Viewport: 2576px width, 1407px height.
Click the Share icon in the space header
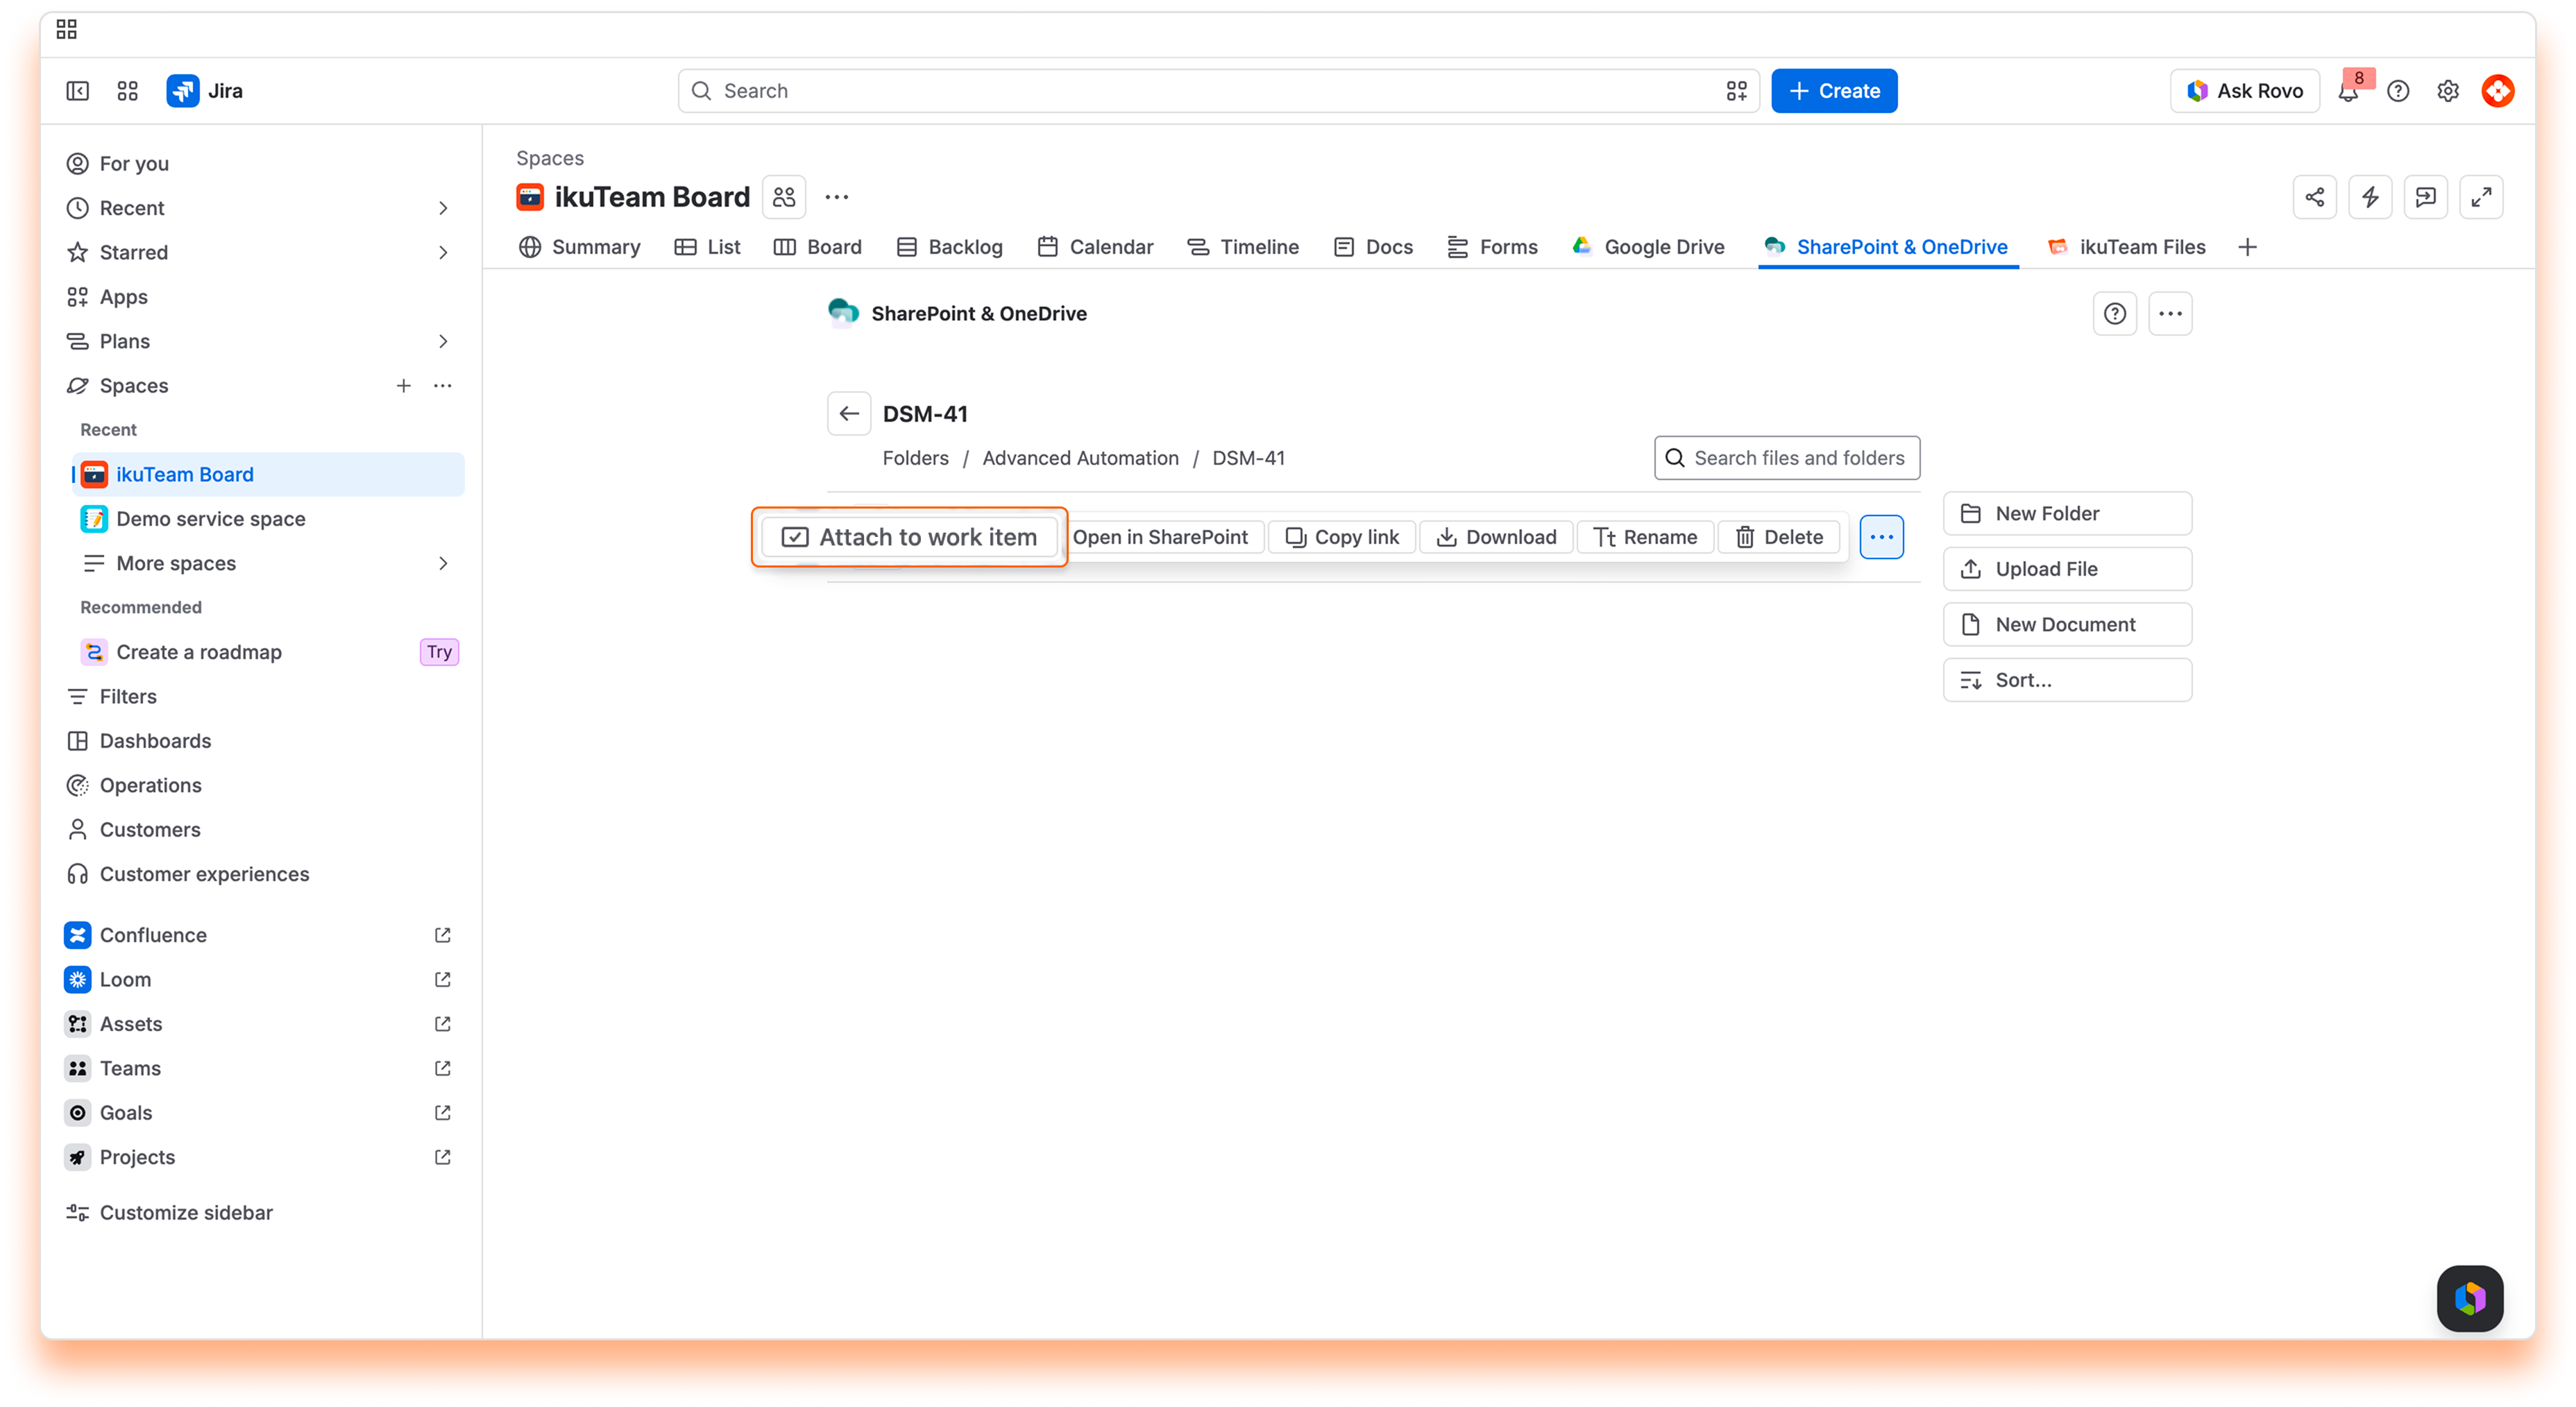pos(2315,197)
